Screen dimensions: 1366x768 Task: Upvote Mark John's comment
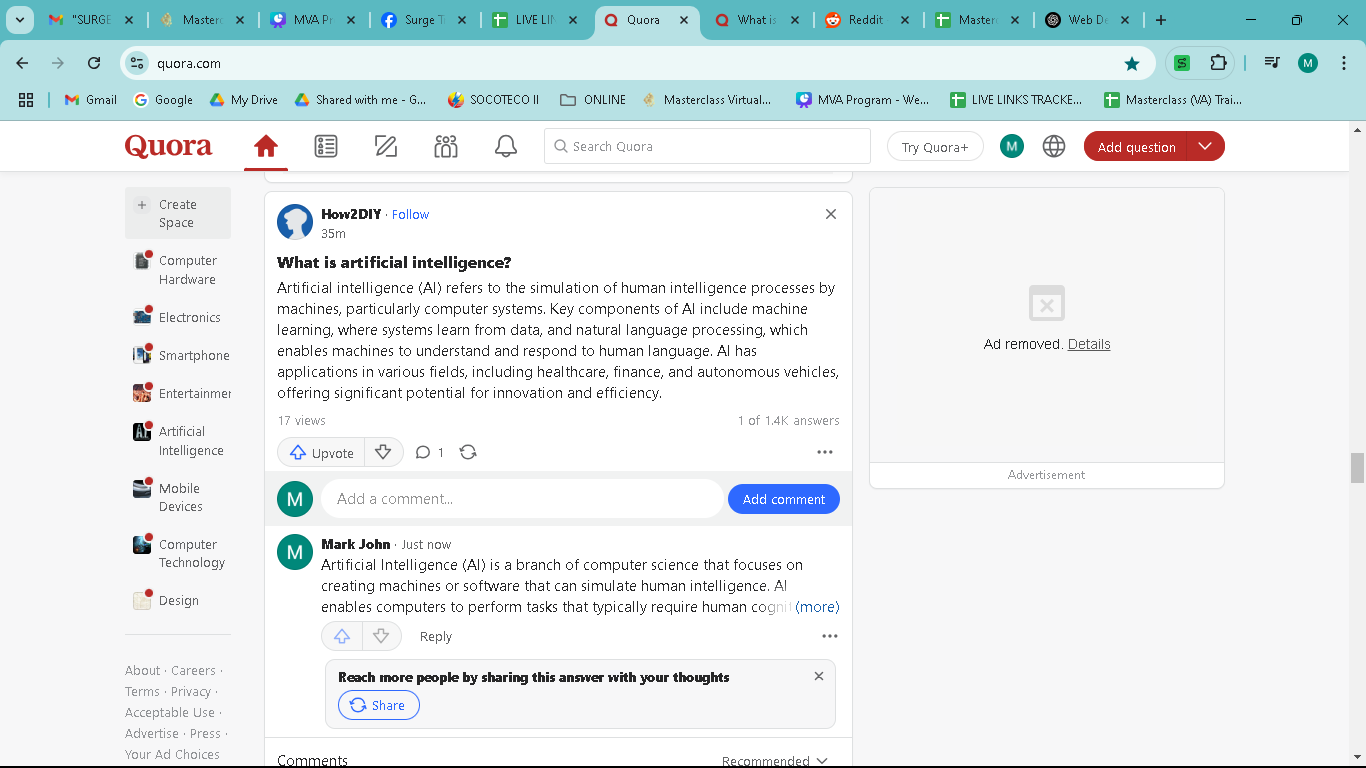click(x=342, y=636)
